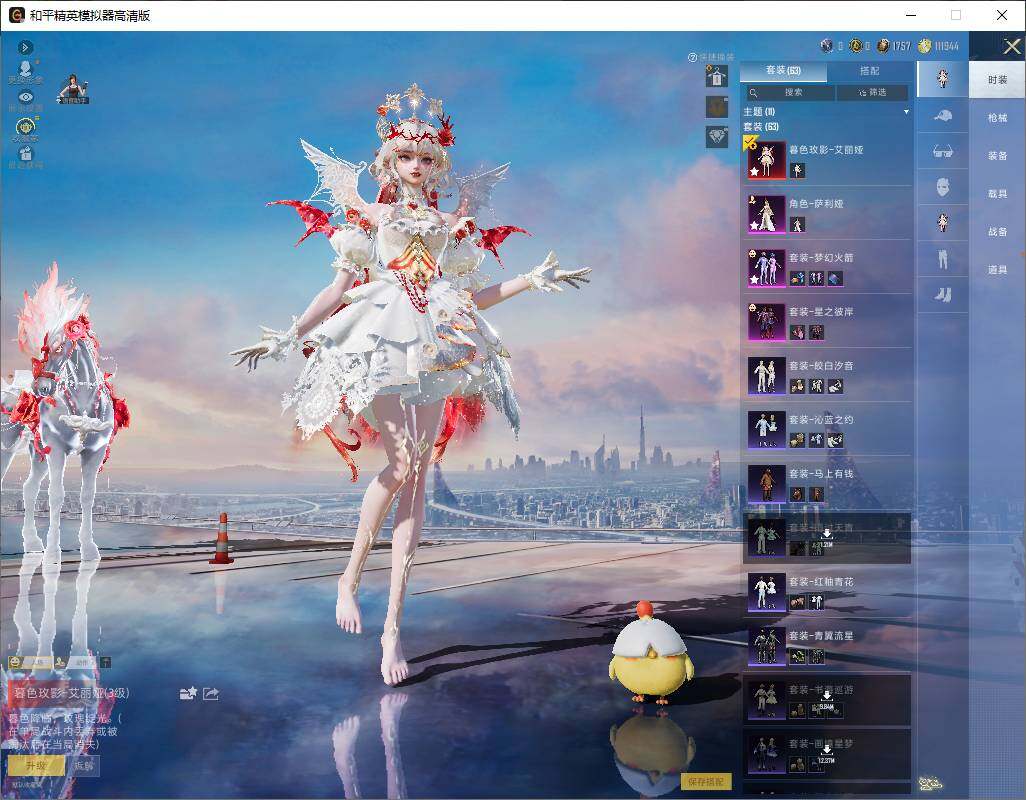1026x800 pixels.
Task: Select the 套装-马上有钱 outfit entry
Action: coord(827,483)
